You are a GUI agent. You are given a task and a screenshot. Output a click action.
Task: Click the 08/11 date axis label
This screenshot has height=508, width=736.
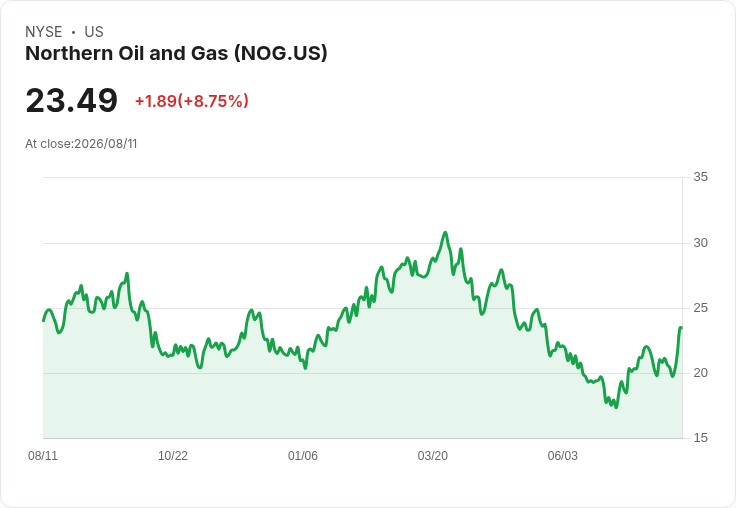(43, 456)
